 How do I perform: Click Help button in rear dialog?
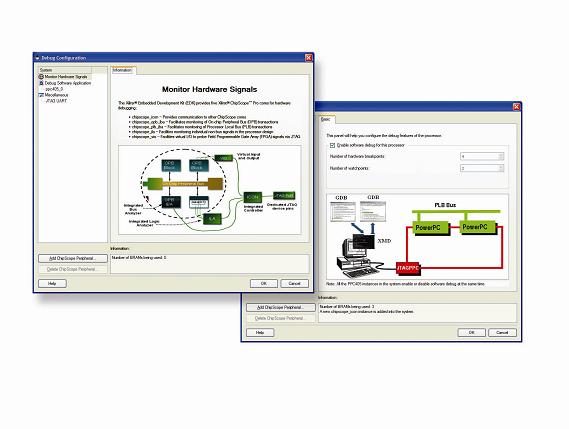tap(260, 332)
